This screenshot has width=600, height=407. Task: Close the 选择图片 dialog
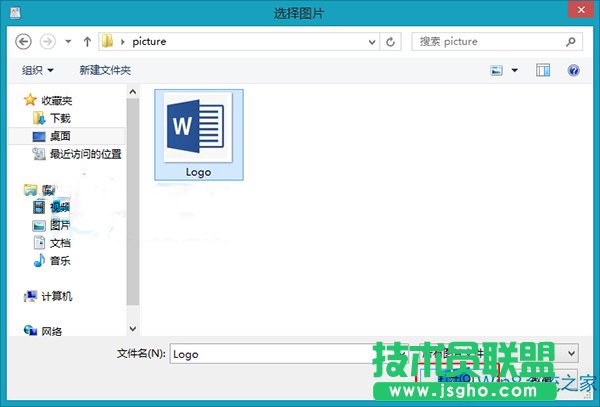[581, 9]
